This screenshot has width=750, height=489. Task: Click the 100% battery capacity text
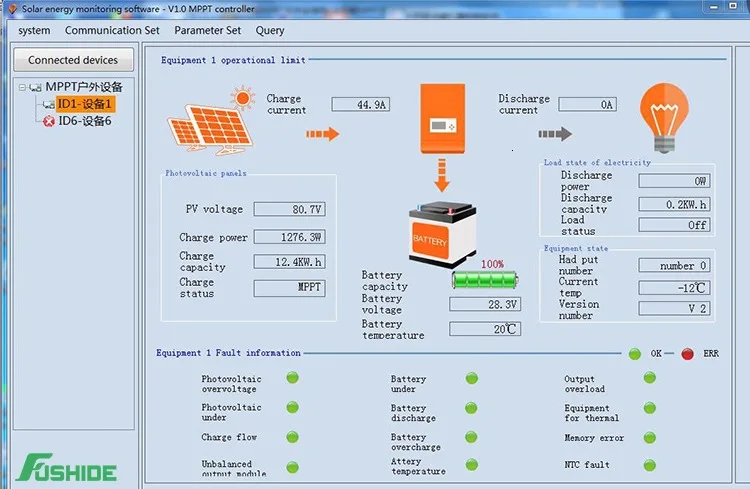click(492, 264)
